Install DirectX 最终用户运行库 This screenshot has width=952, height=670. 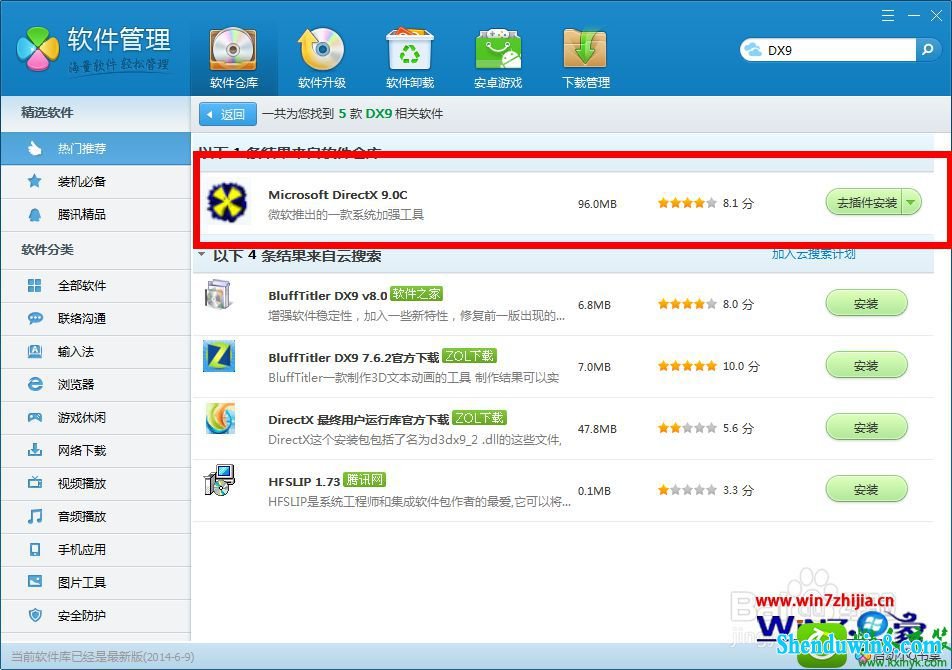(866, 427)
